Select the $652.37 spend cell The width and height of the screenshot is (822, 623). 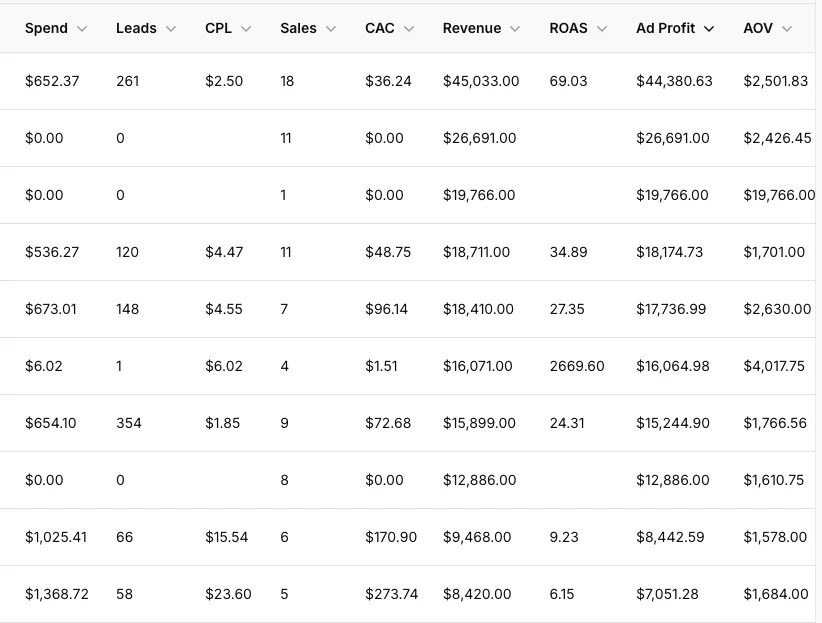pos(52,81)
